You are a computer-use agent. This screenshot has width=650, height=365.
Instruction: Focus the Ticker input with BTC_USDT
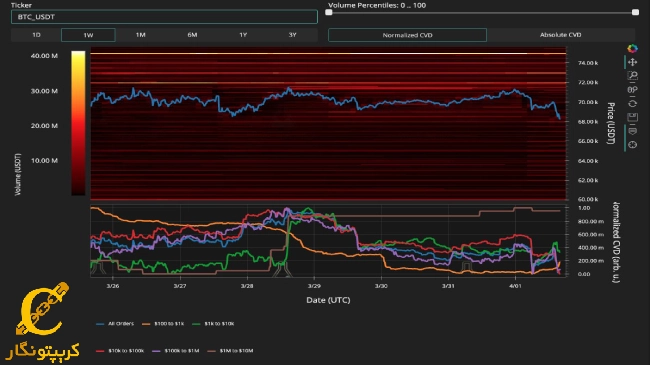pos(164,17)
